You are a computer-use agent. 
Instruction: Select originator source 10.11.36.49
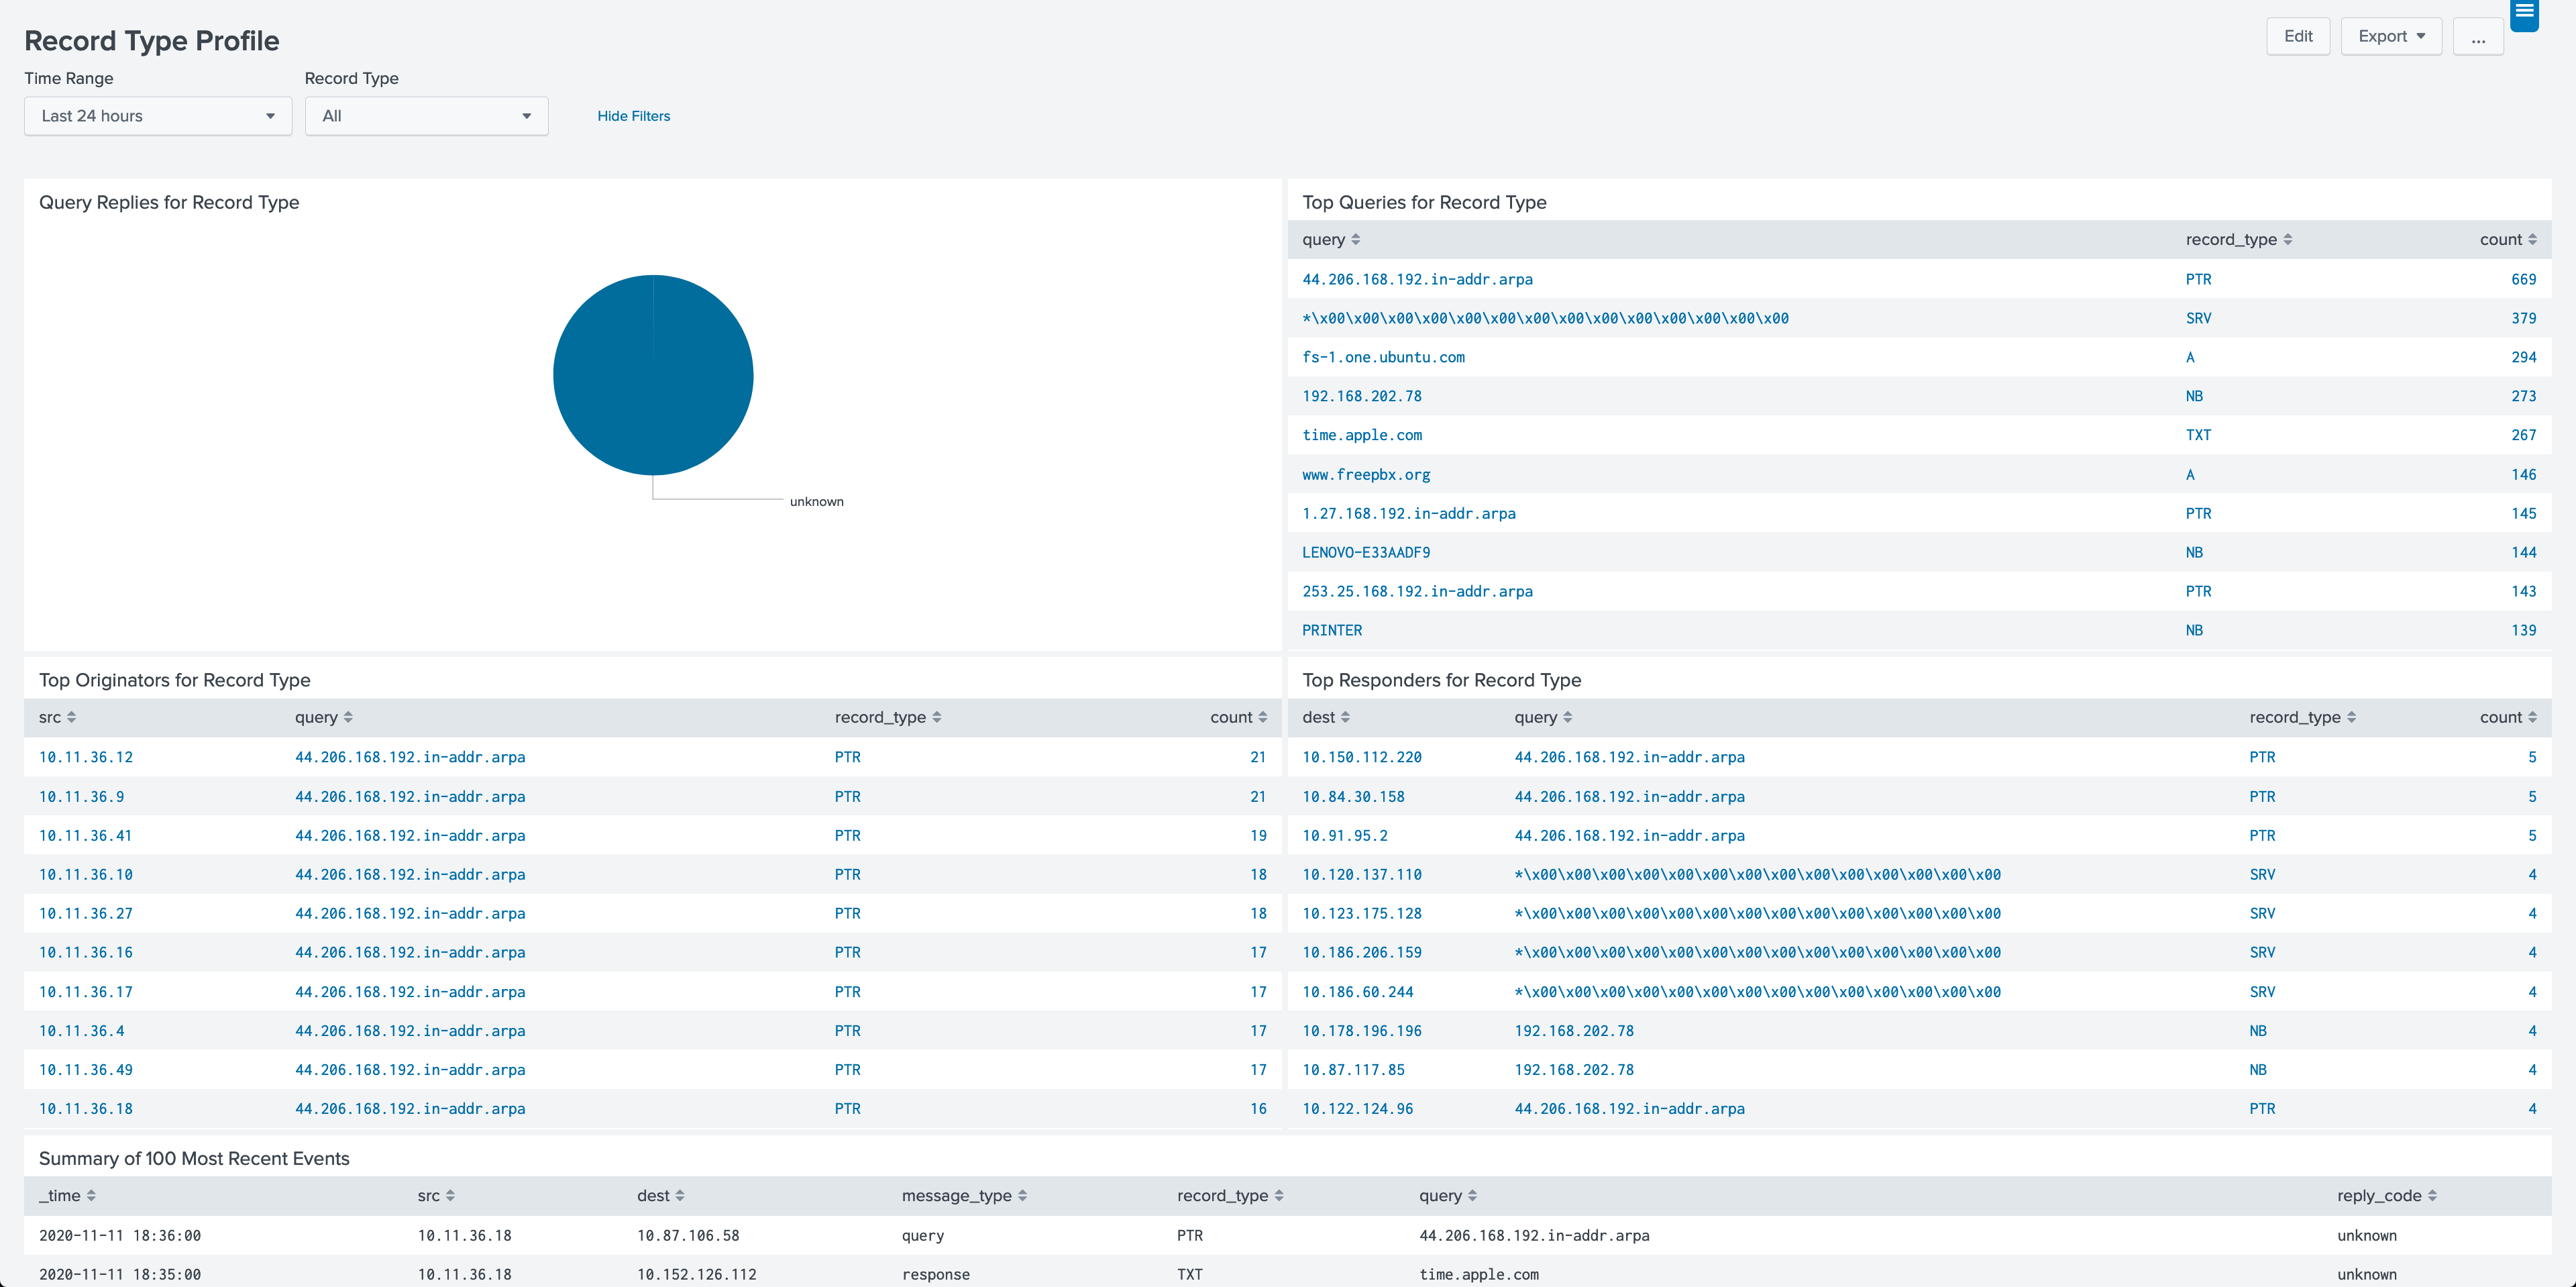coord(86,1070)
